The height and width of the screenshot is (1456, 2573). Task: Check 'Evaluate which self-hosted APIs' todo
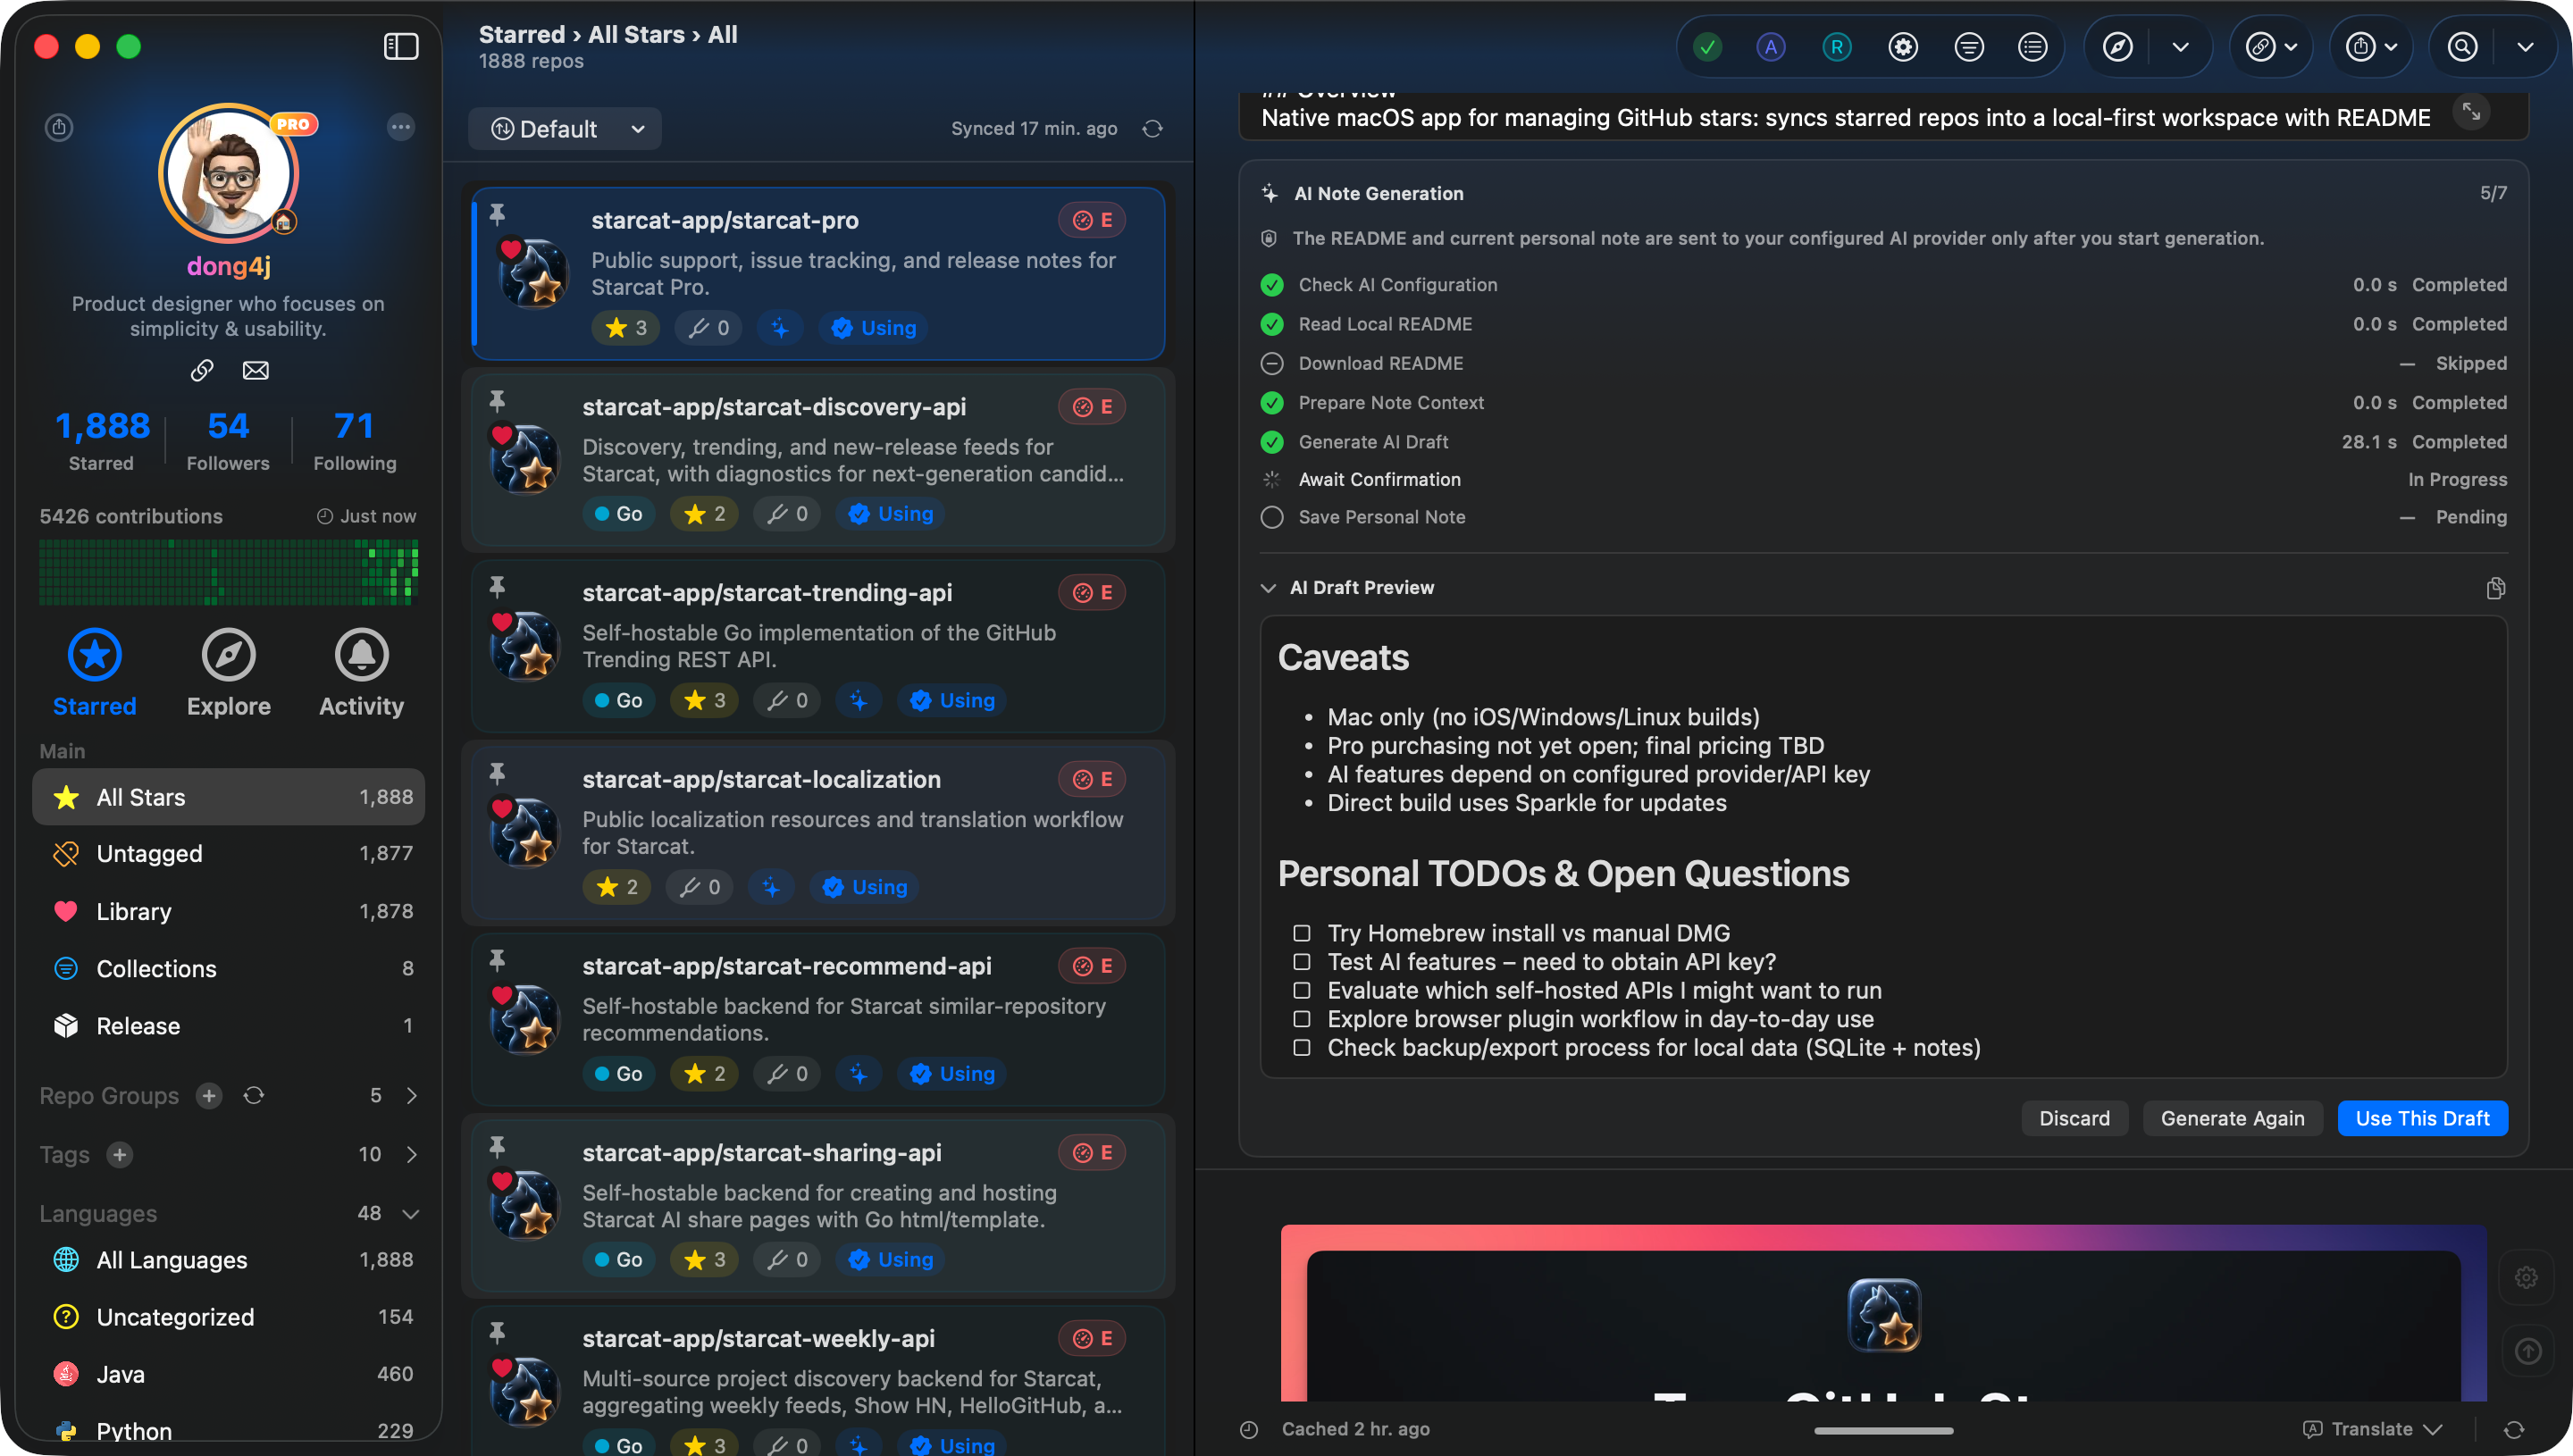(x=1301, y=990)
